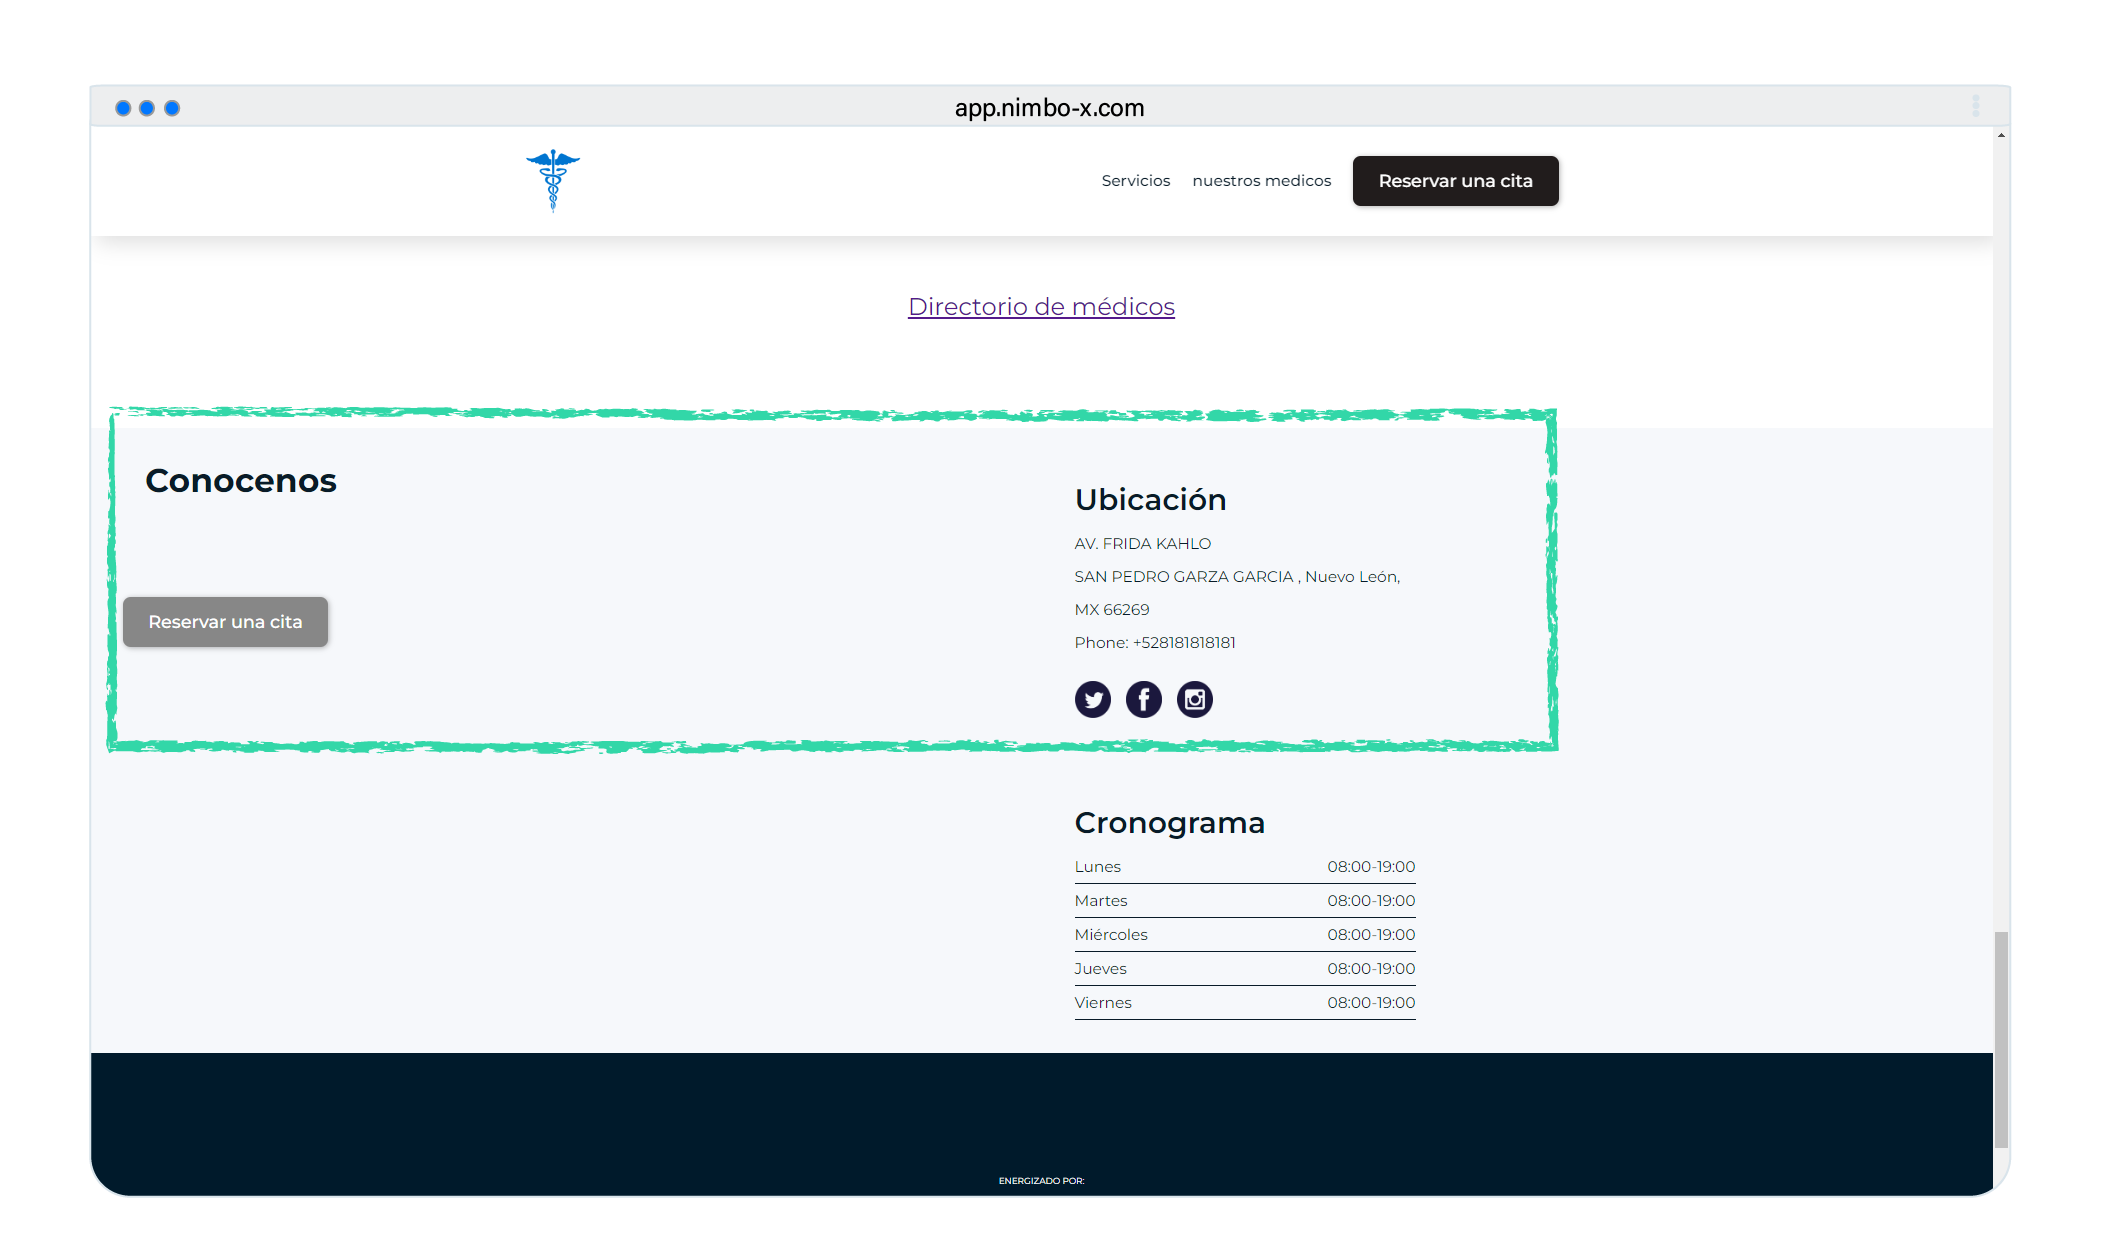The width and height of the screenshot is (2101, 1251).
Task: Click the blue caduceus clinic logo
Action: (x=552, y=180)
